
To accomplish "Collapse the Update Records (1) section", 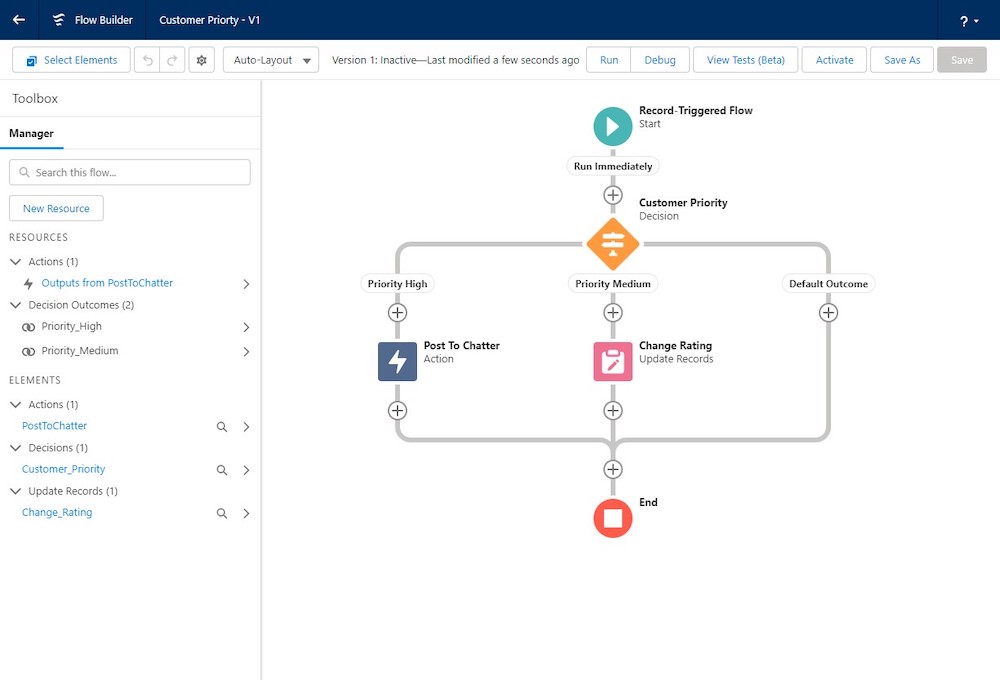I will [16, 491].
